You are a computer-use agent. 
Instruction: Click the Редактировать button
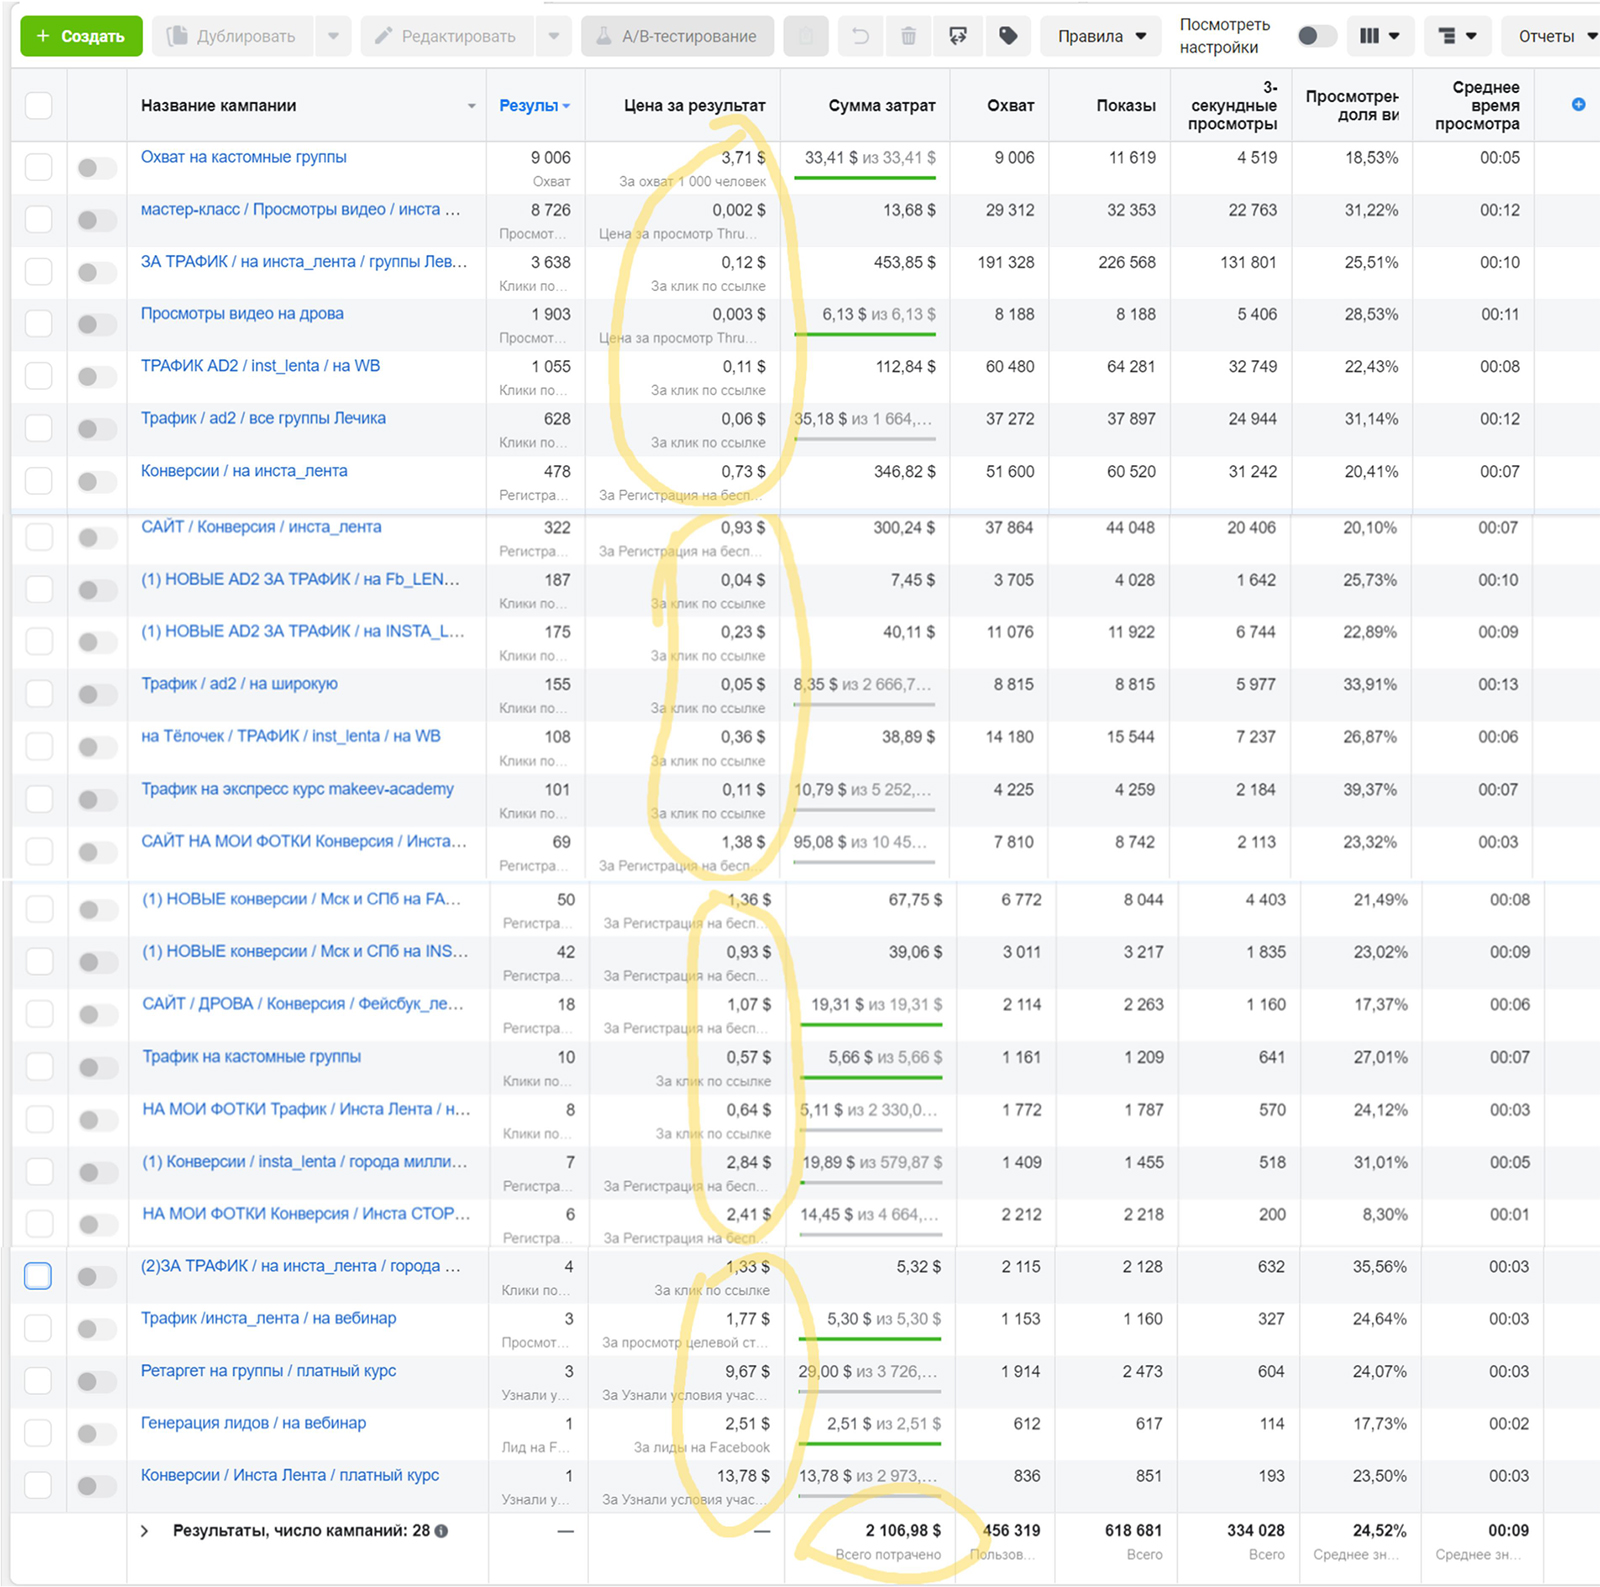447,36
